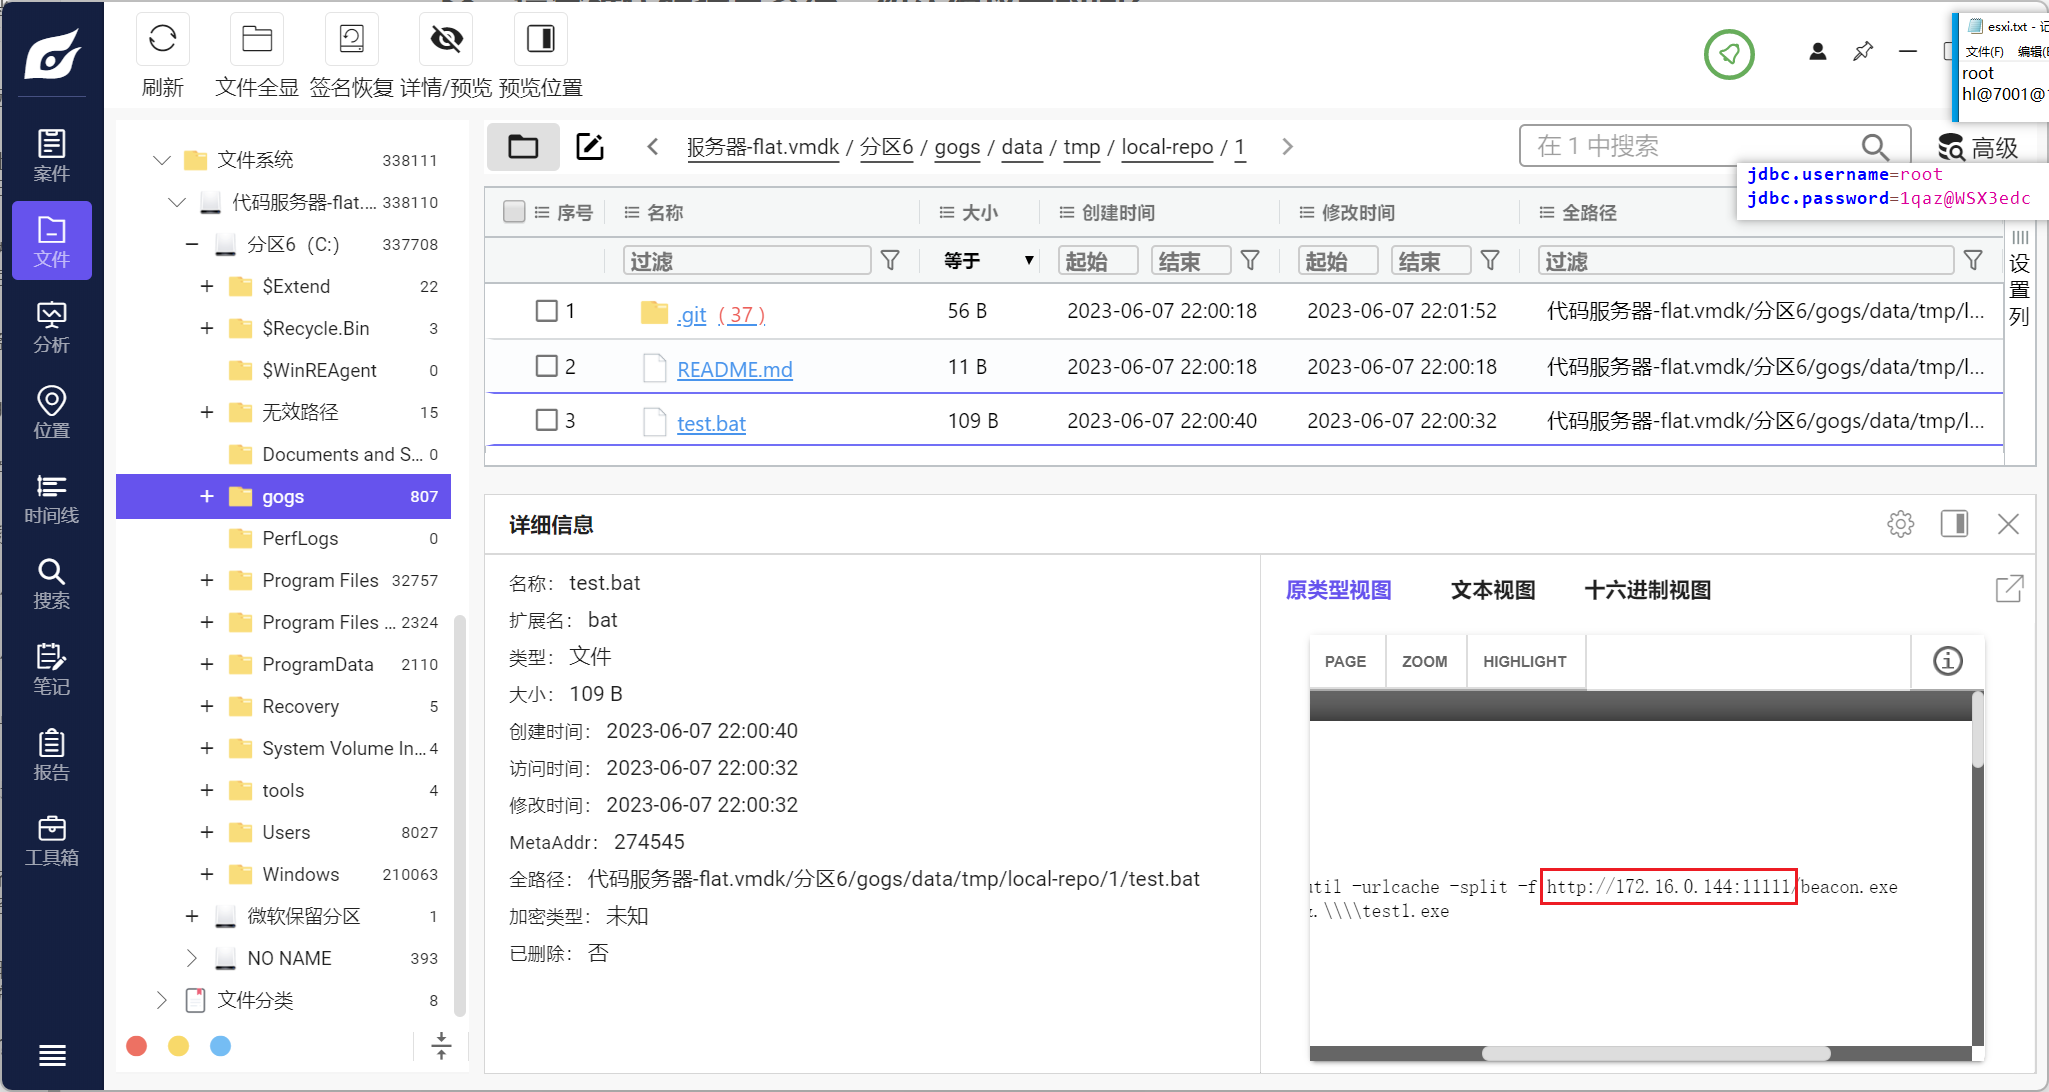Click the full path filter funnel
The width and height of the screenshot is (2049, 1092).
pos(1973,261)
